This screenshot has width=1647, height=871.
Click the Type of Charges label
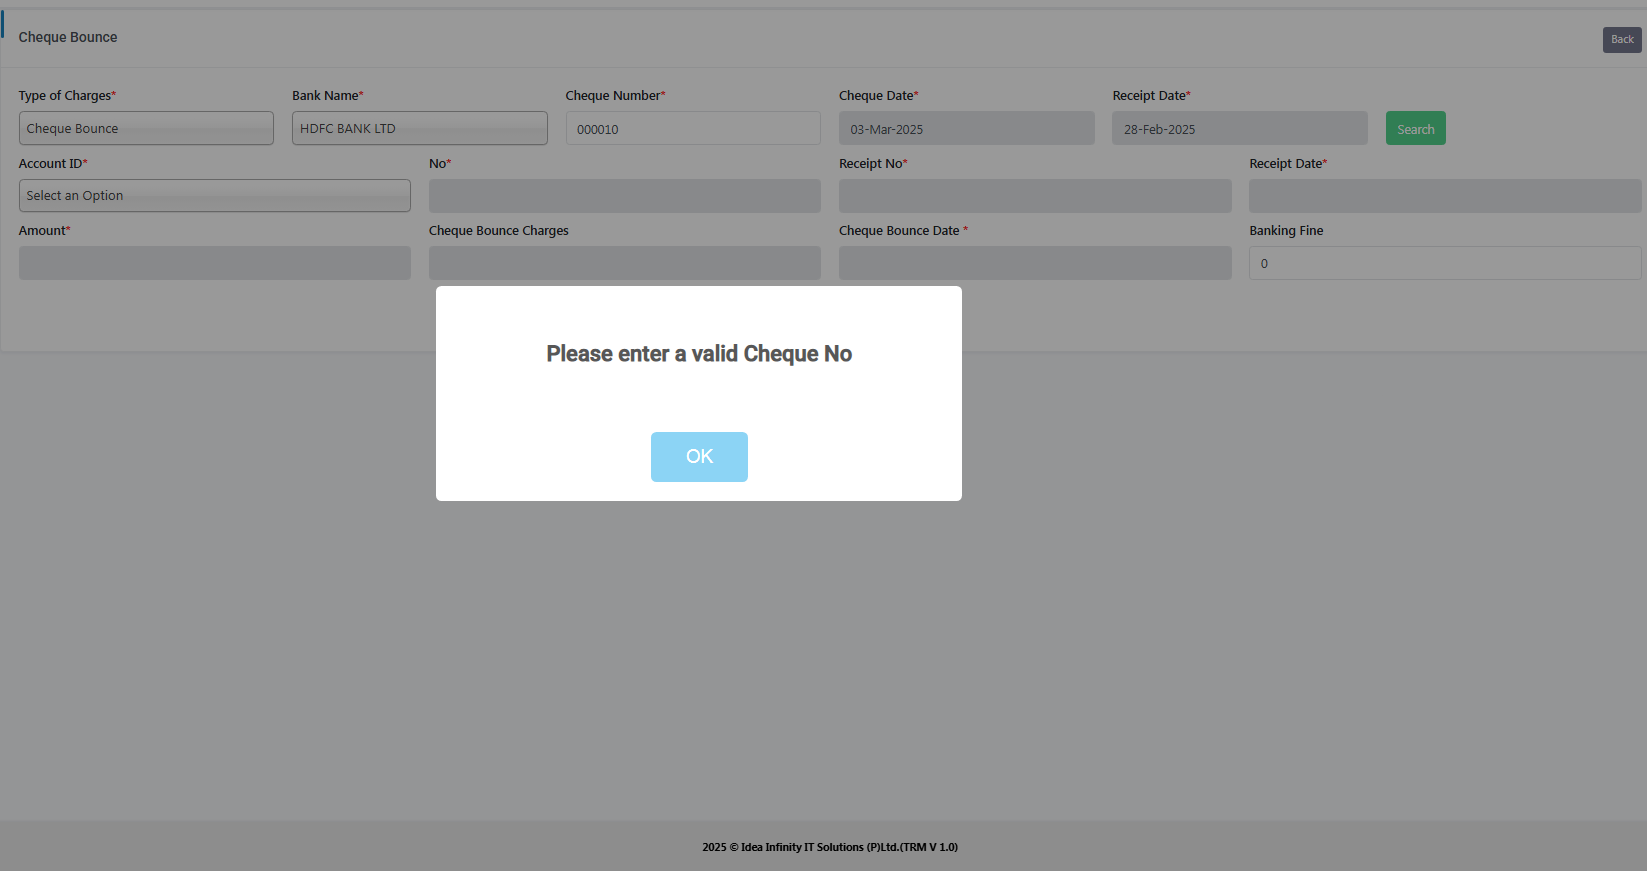(x=67, y=96)
